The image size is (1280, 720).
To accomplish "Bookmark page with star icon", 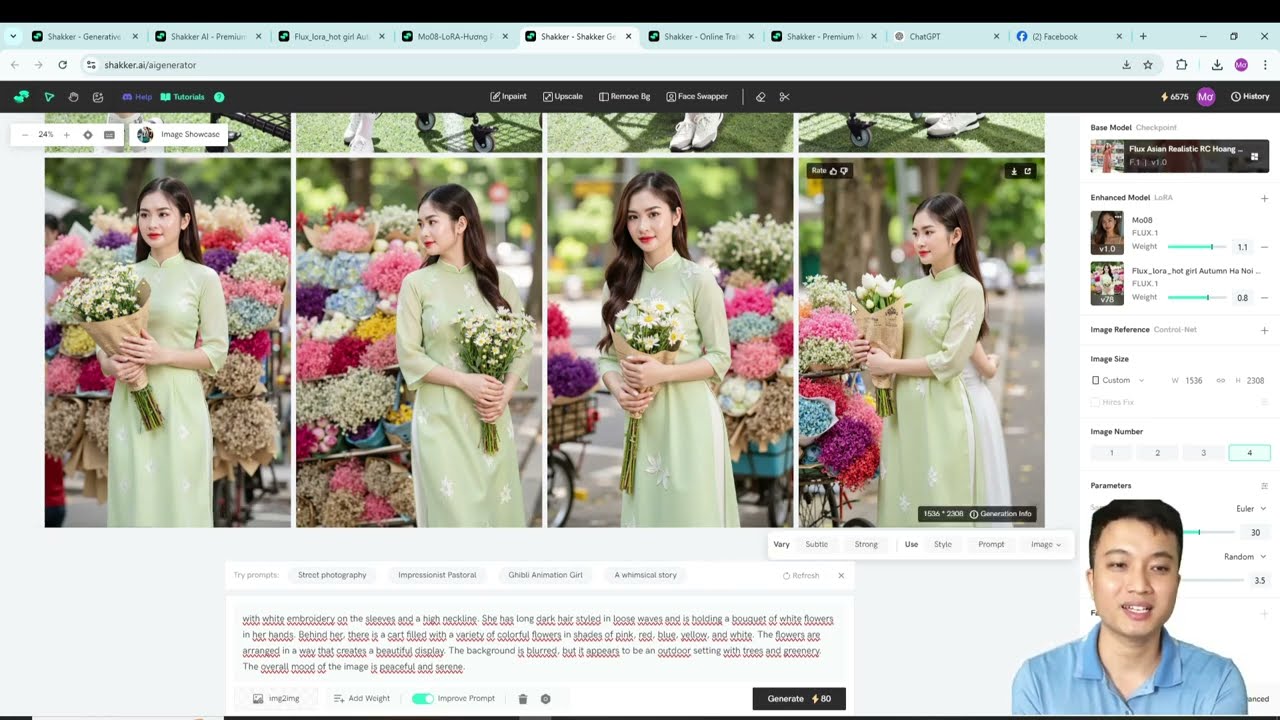I will [x=1148, y=65].
